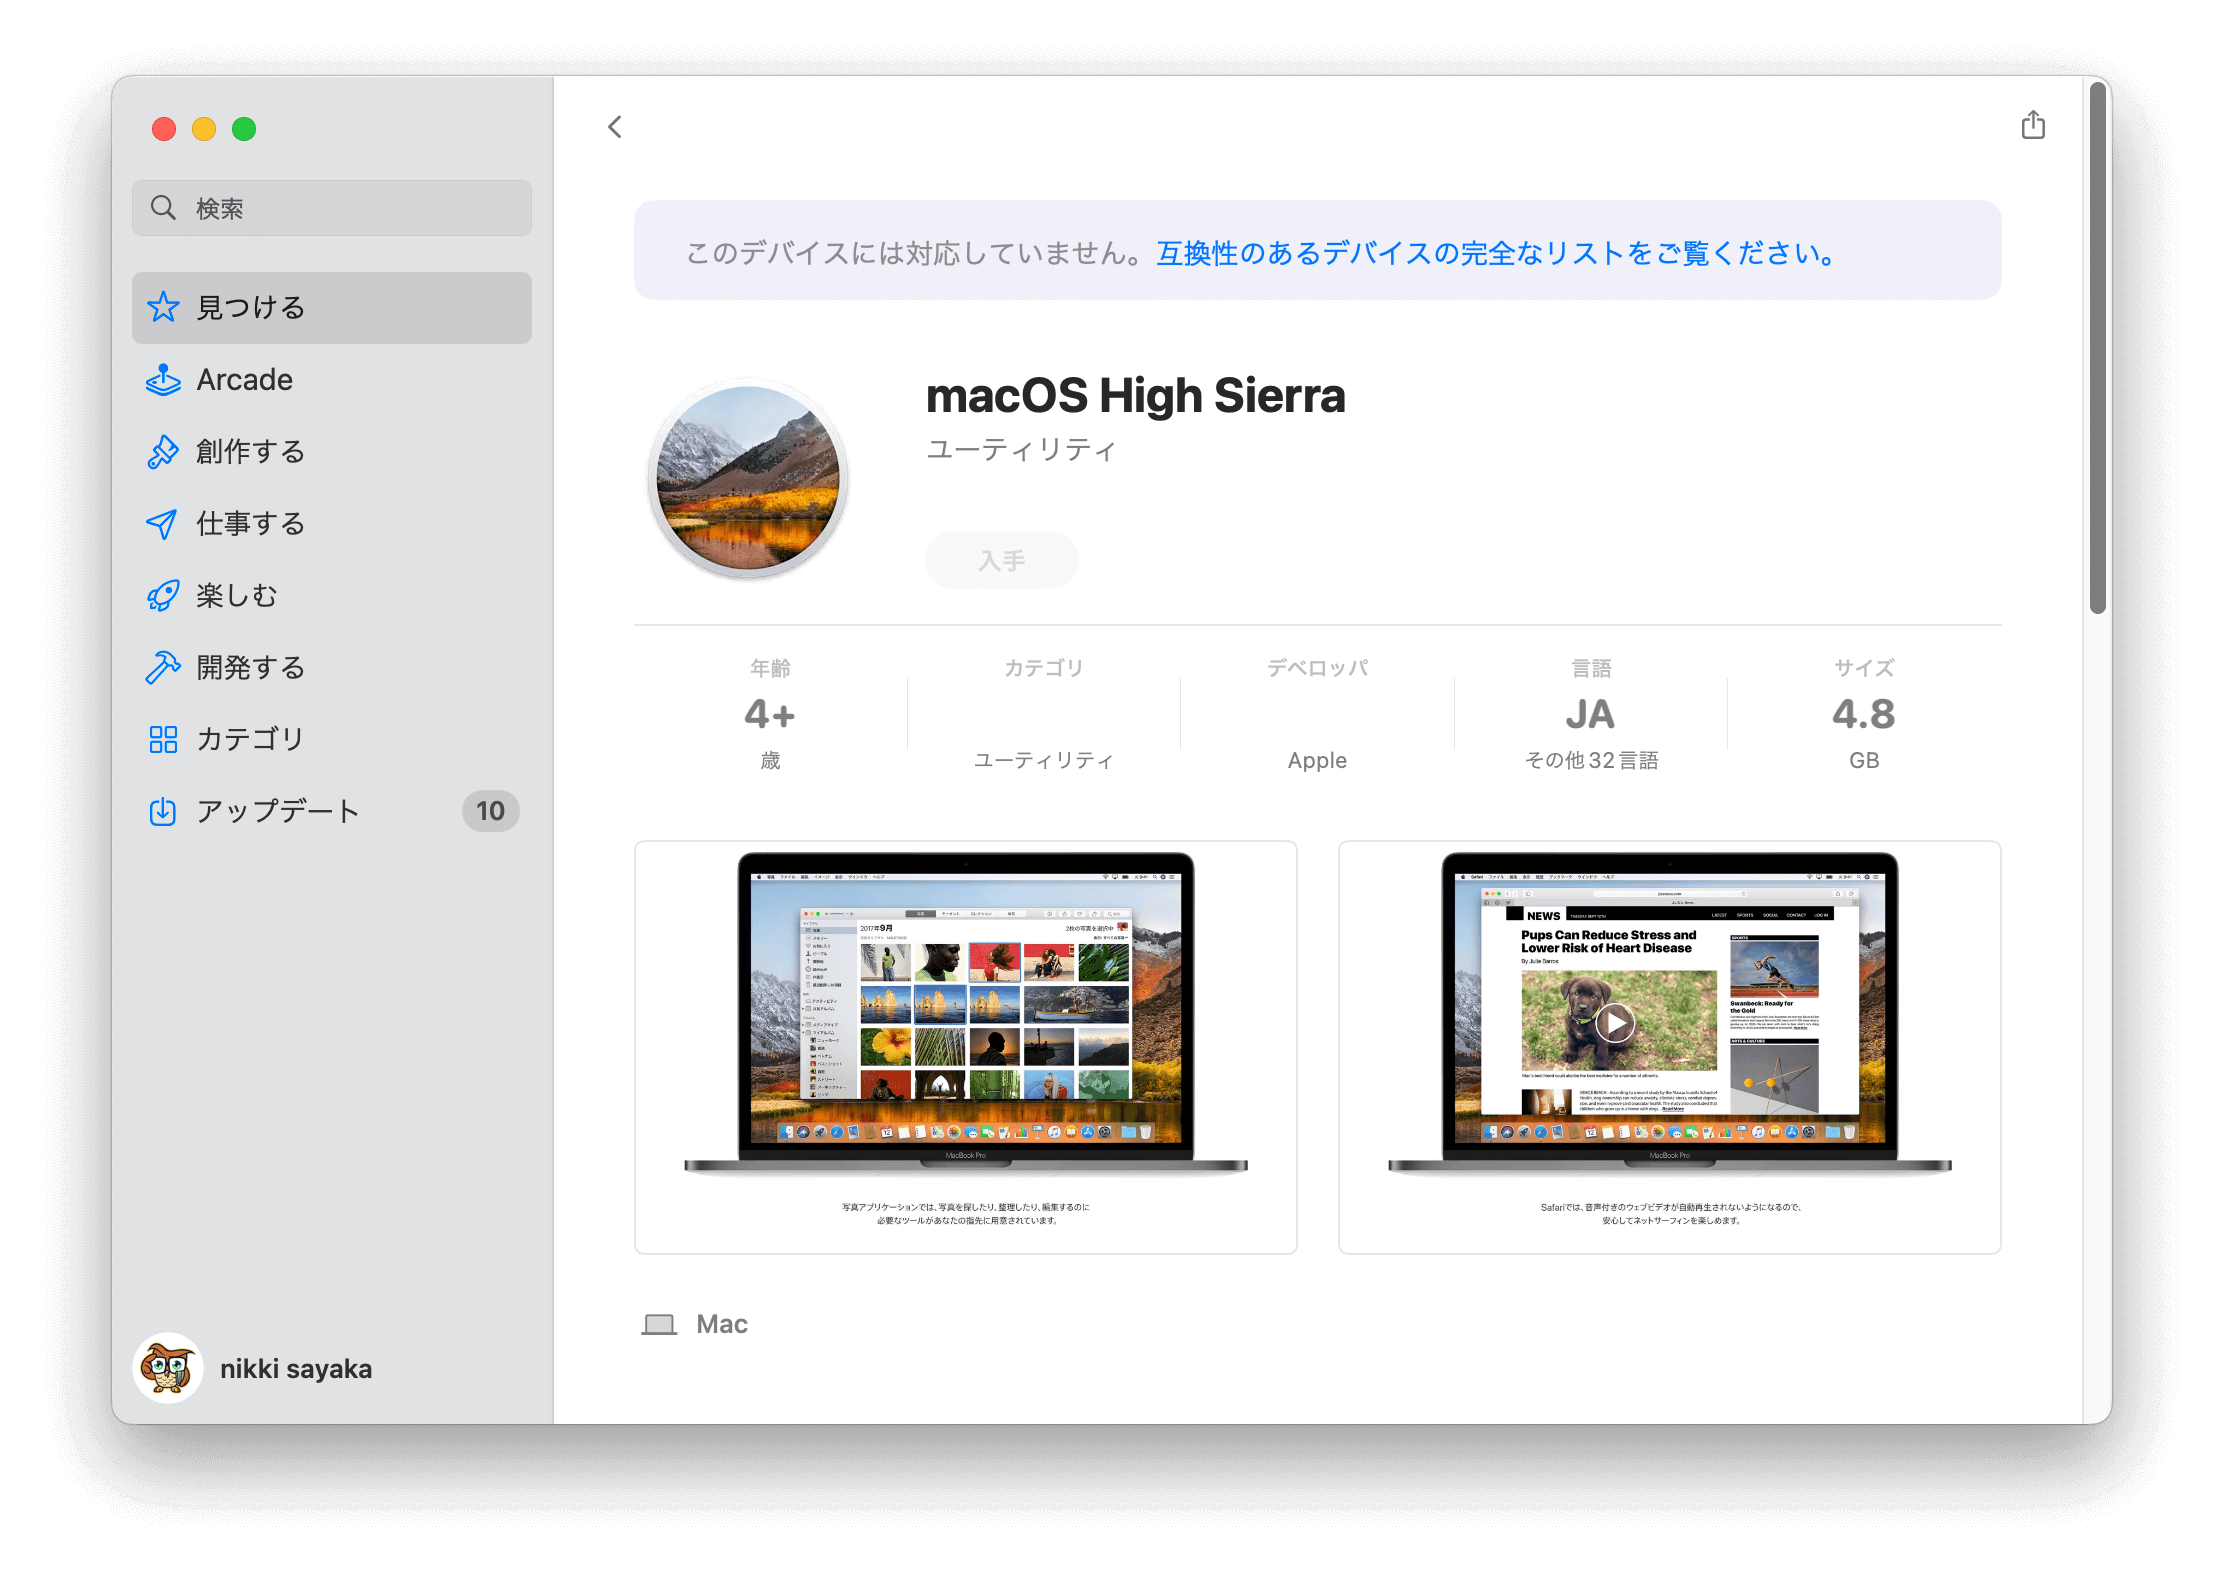Open アップデート sidebar item
This screenshot has height=1572, width=2224.
(x=332, y=811)
